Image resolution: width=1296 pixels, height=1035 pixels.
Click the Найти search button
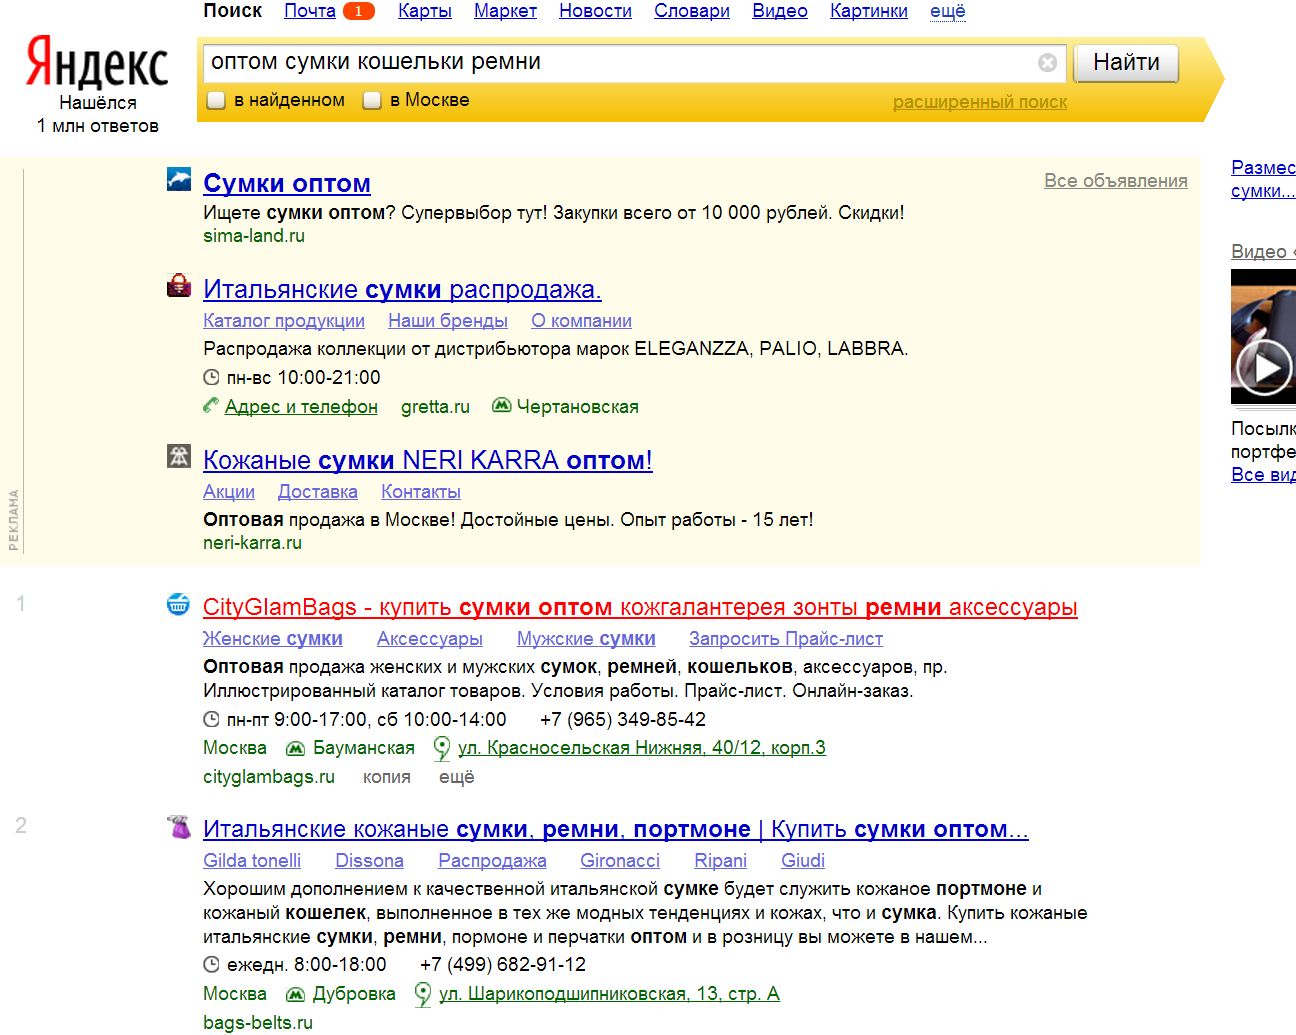pyautogui.click(x=1126, y=63)
